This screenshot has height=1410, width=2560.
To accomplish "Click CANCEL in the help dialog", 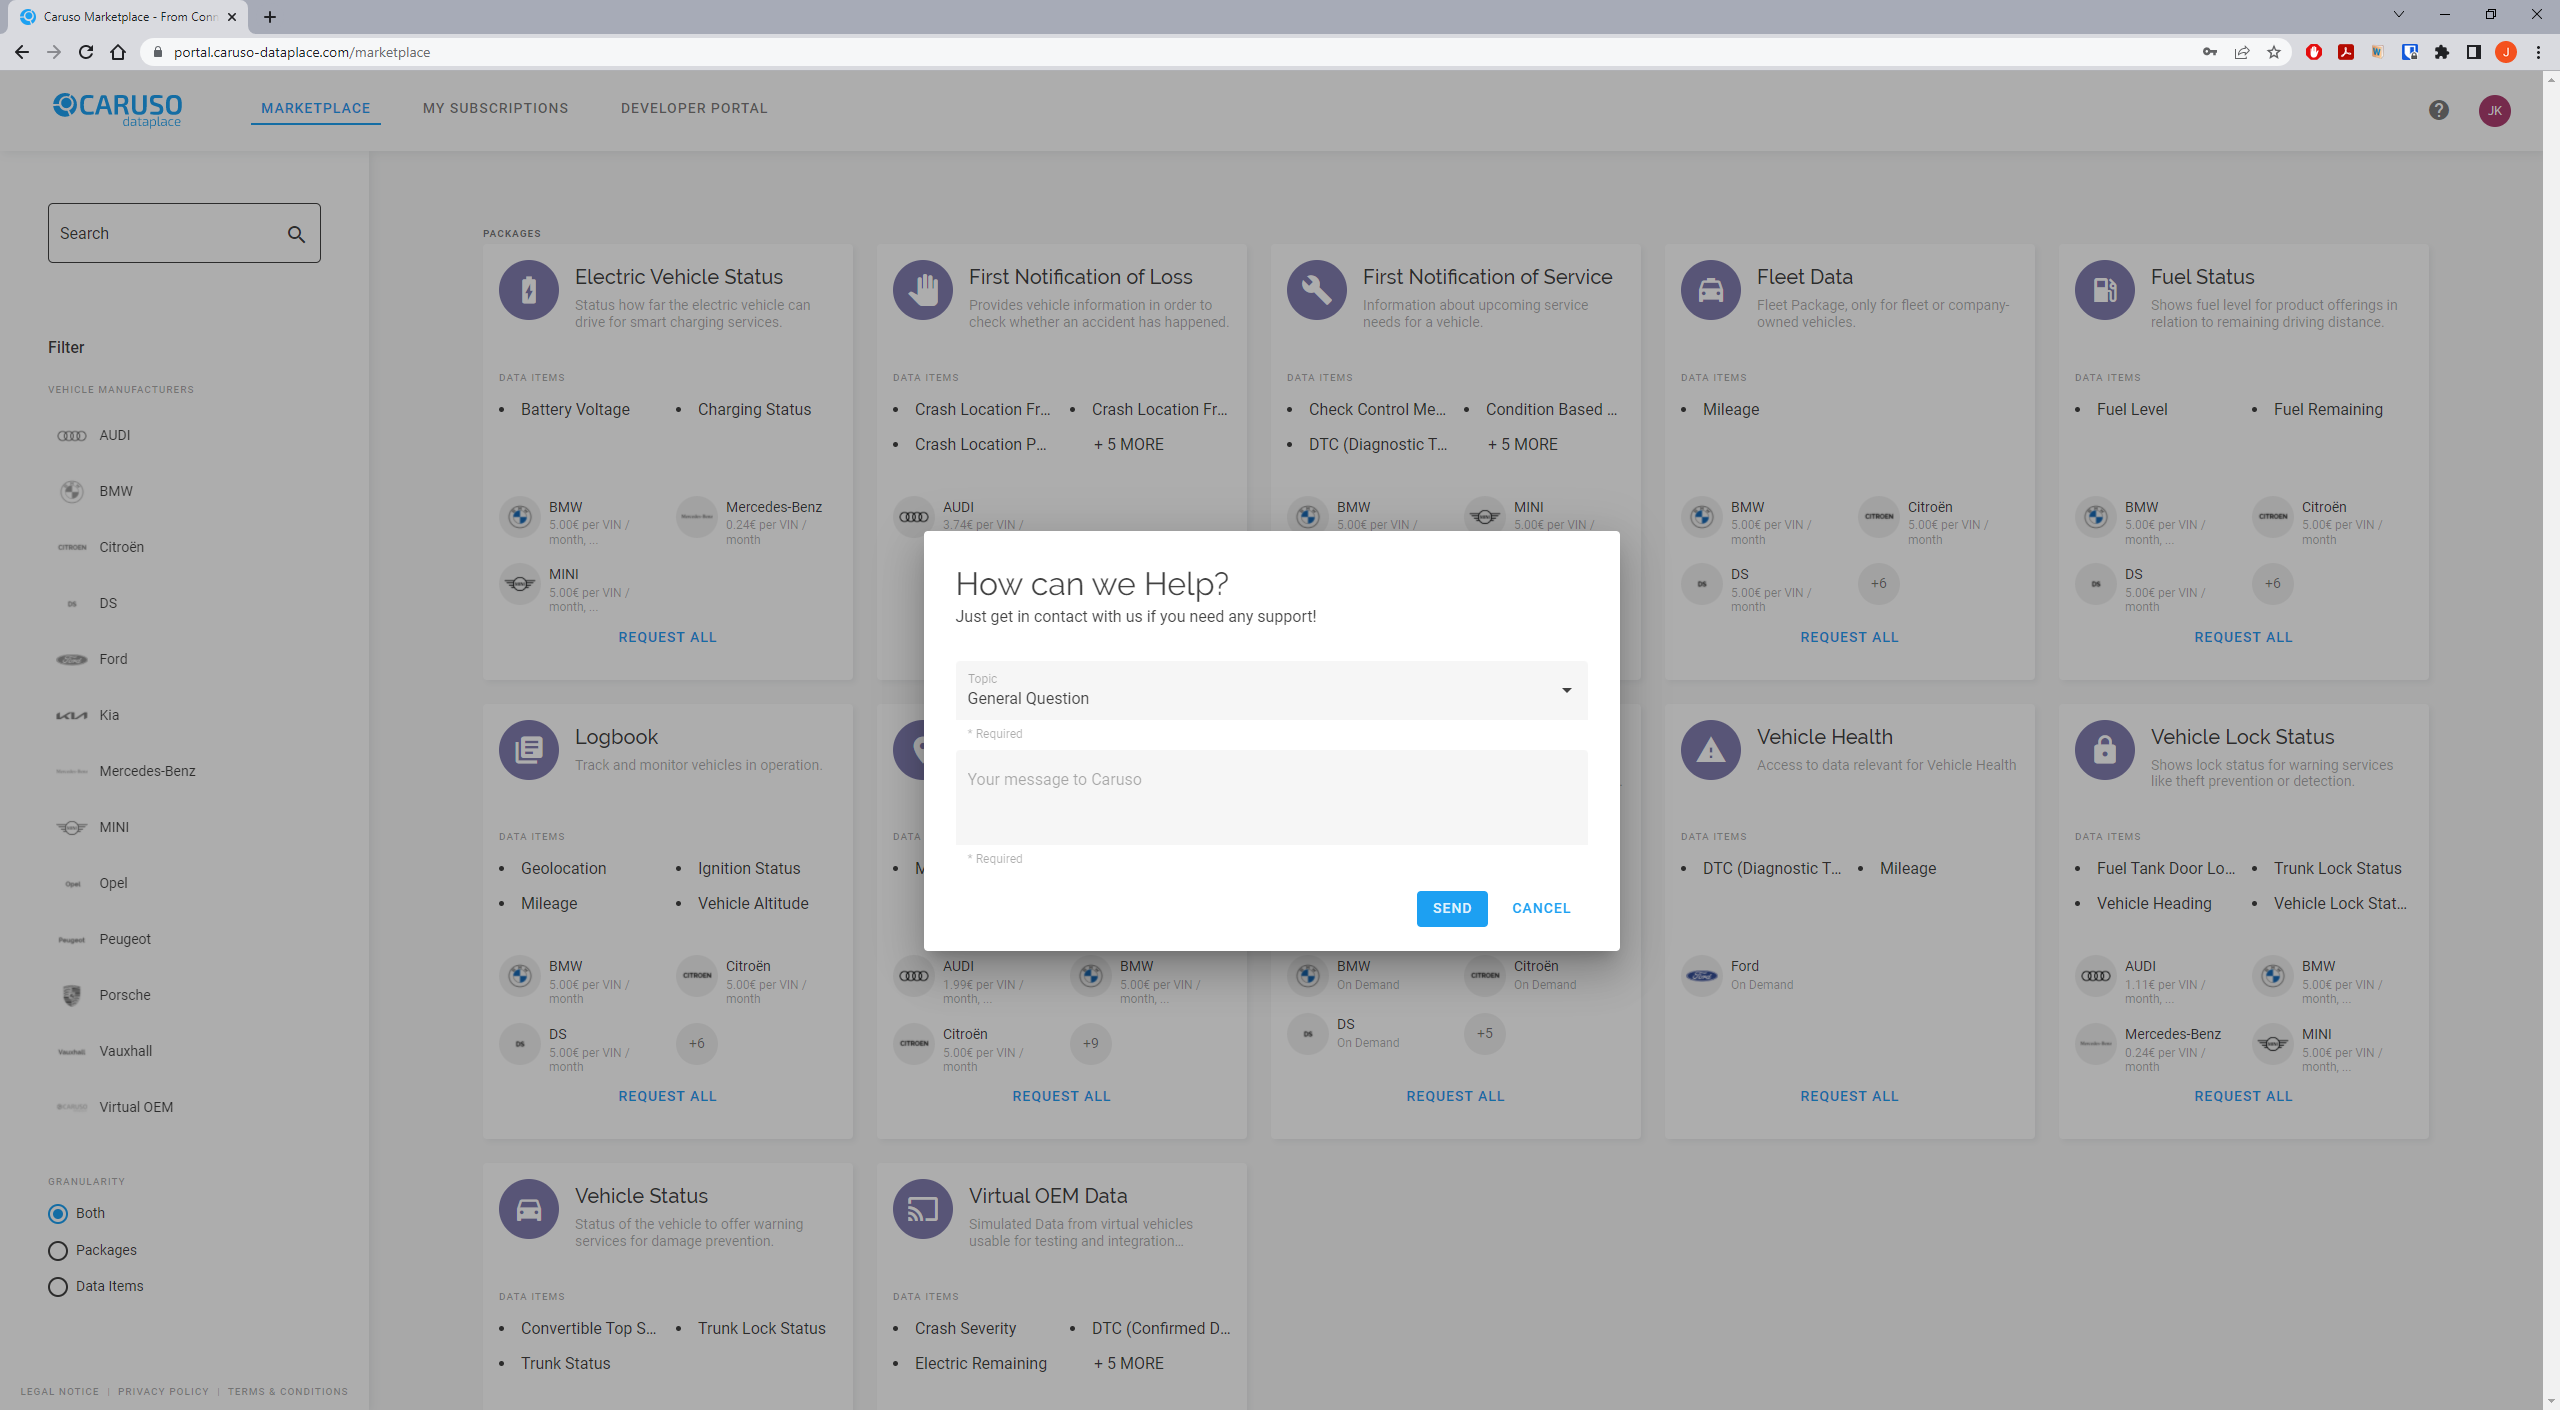I will (1541, 909).
